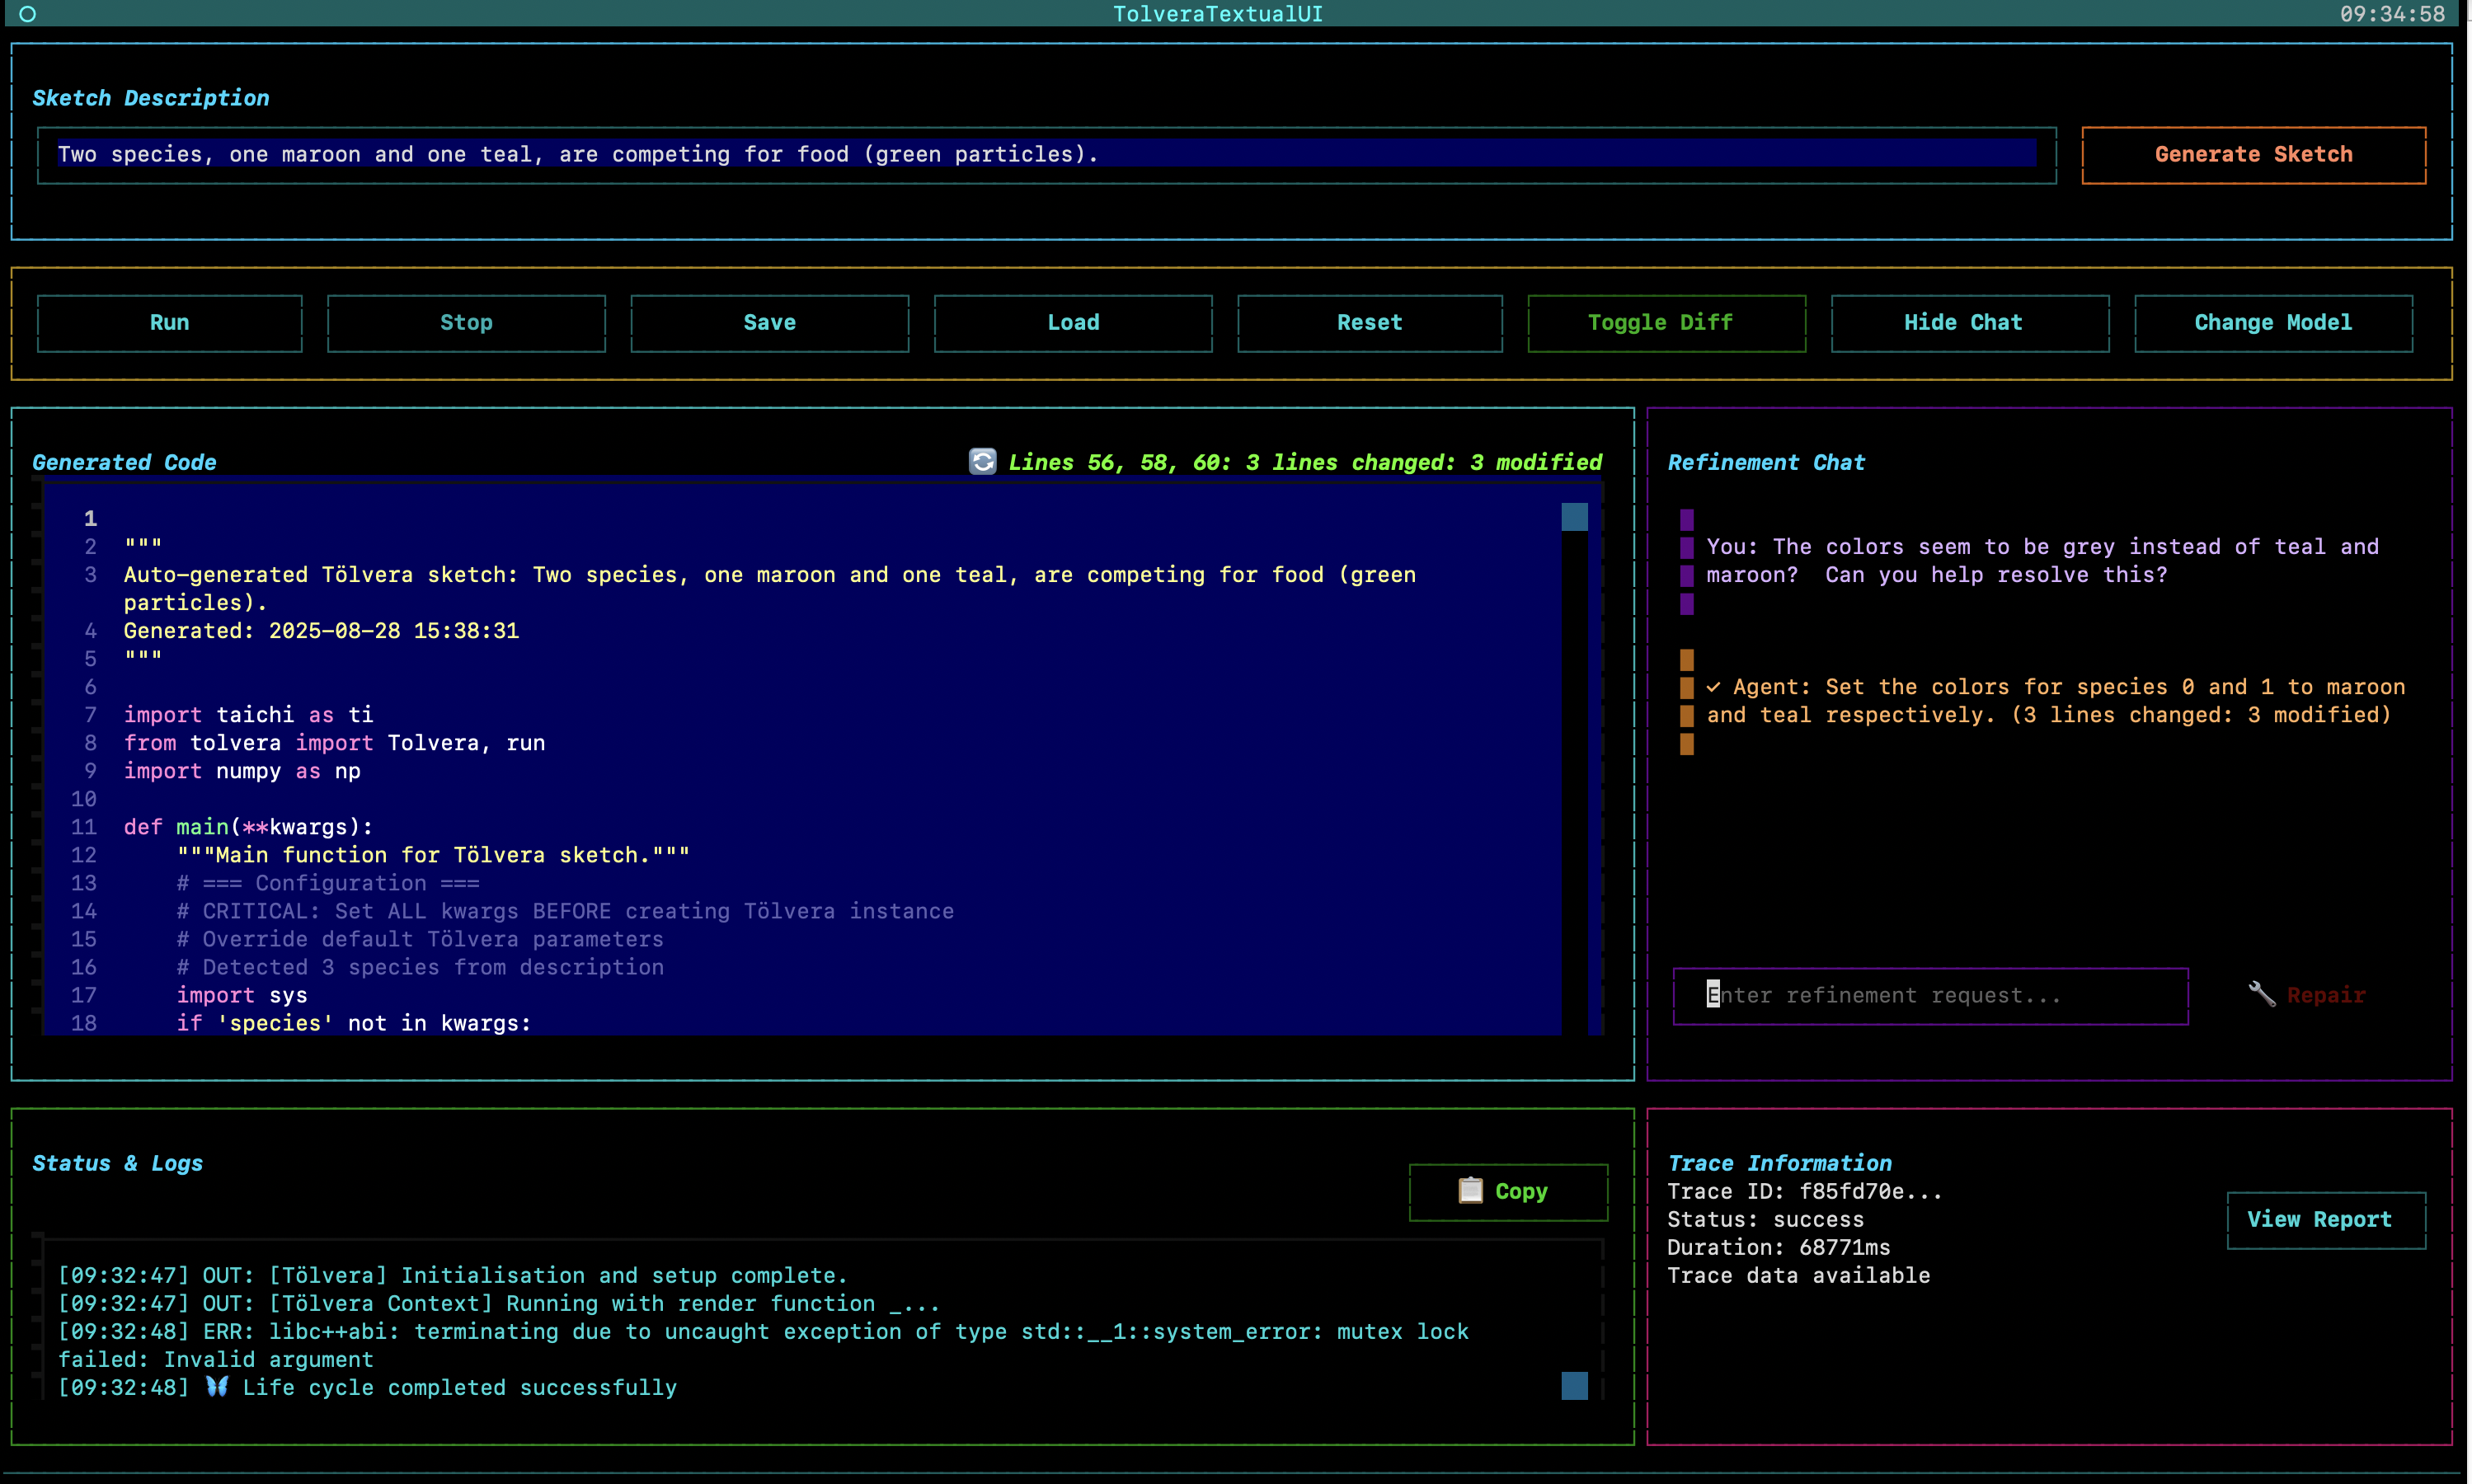2472x1484 pixels.
Task: Click the logs panel scrollbar thumb
Action: [x=1574, y=1385]
